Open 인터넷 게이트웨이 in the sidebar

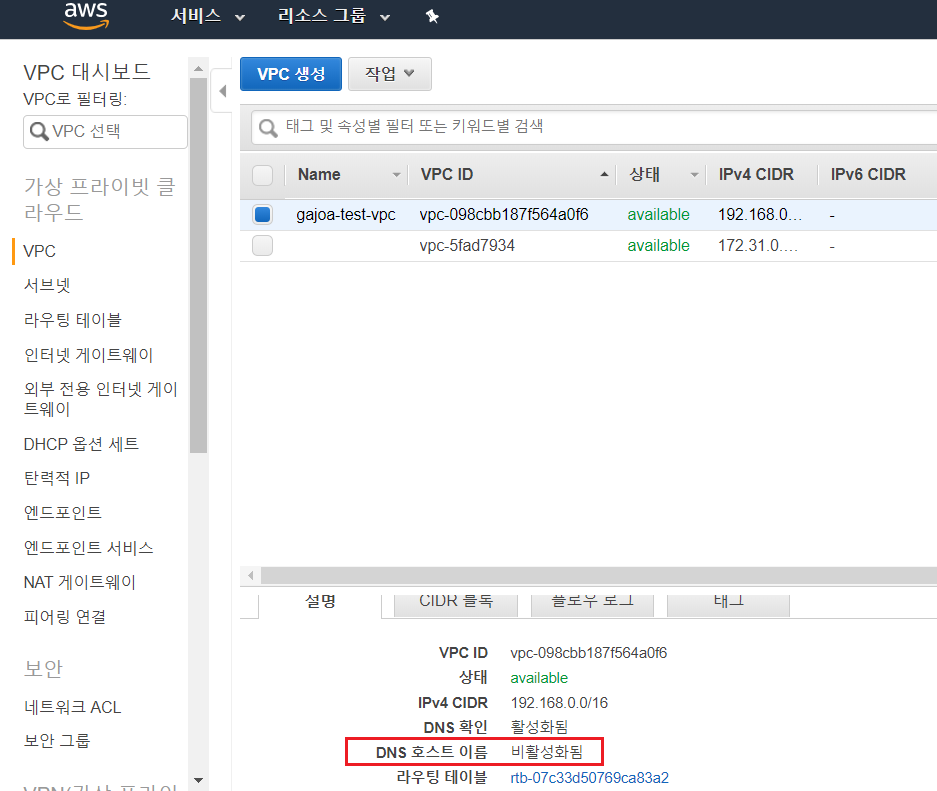(x=88, y=355)
